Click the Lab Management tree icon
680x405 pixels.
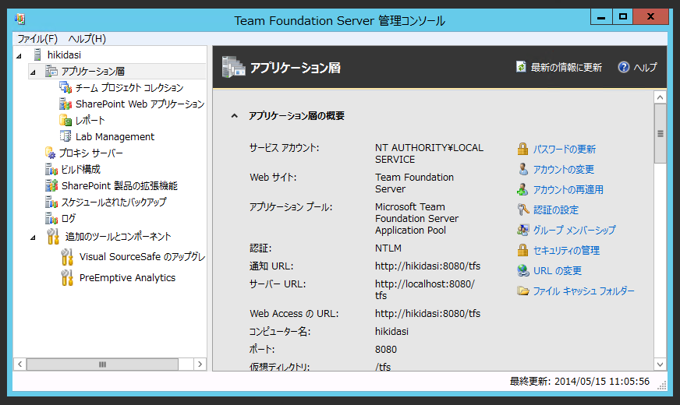coord(65,137)
